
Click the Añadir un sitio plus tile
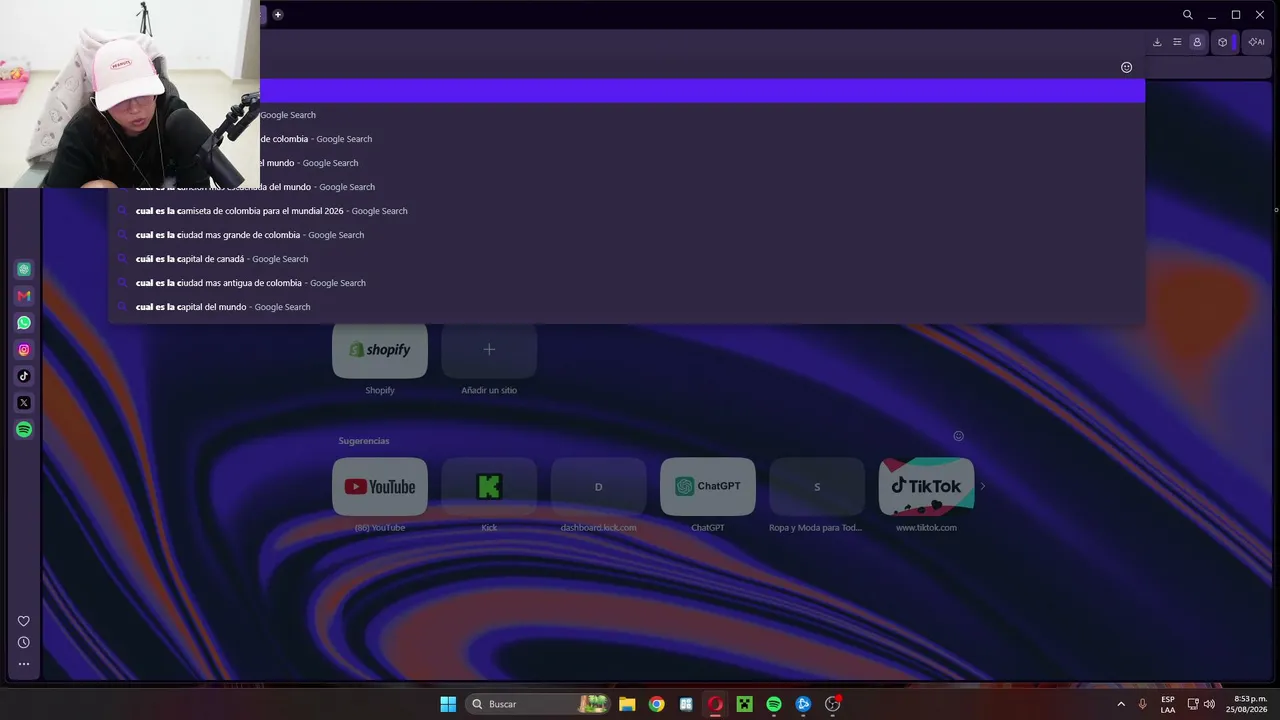pos(489,350)
